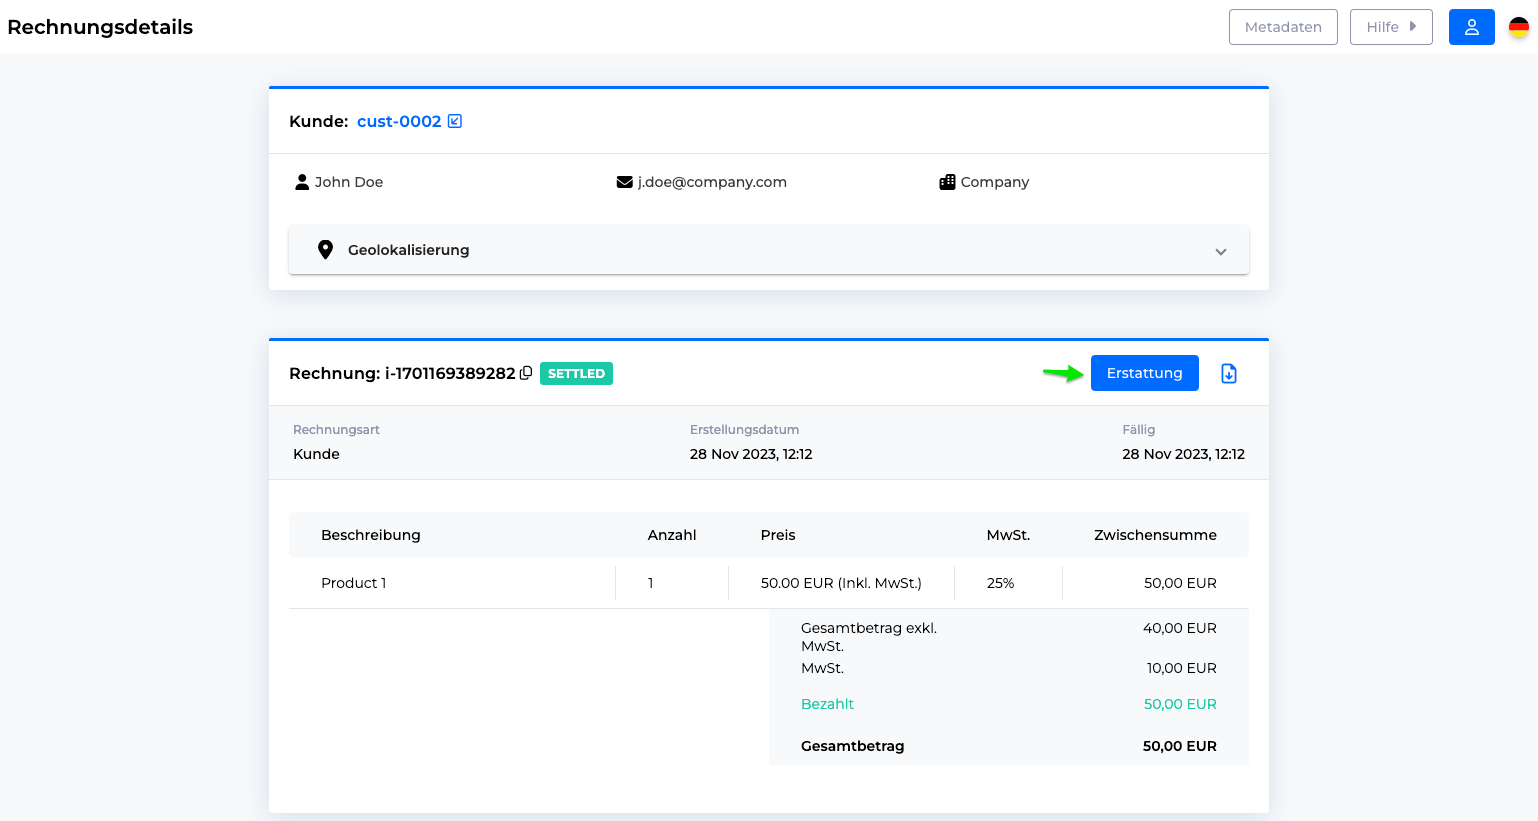The image size is (1538, 821).
Task: Click the bold 50,00 EUR total amount
Action: [x=1180, y=746]
